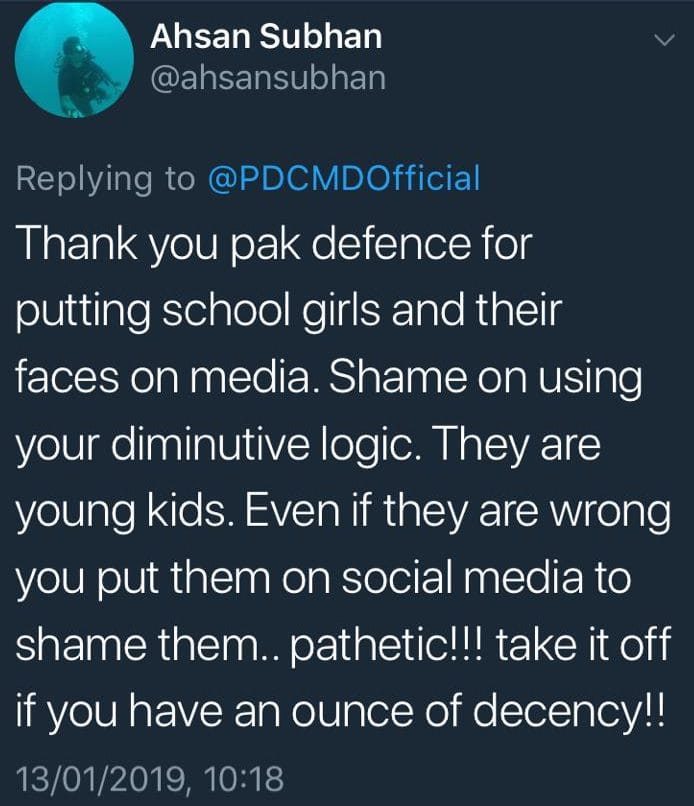Click the line 'putting school girls and their'
This screenshot has height=806, width=694.
[x=288, y=311]
